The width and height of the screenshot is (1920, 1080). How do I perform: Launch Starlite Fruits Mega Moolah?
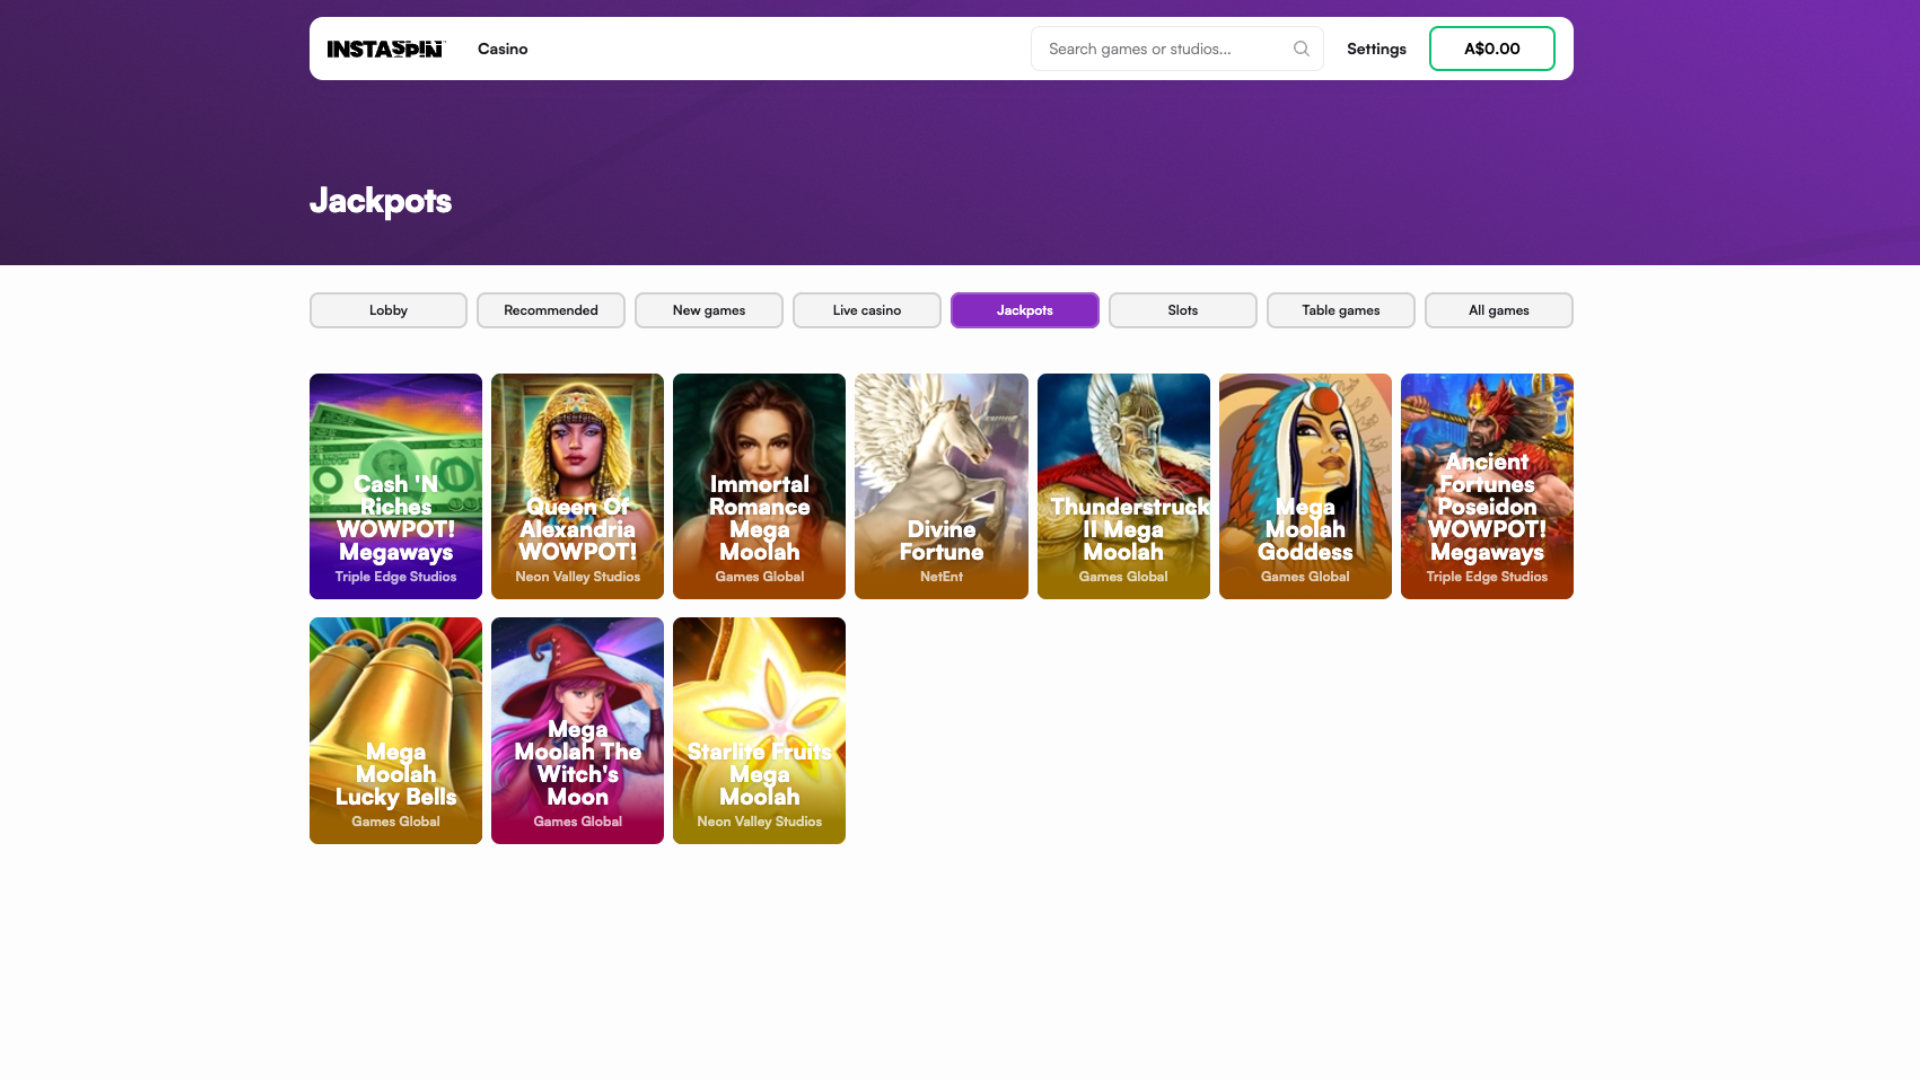759,730
